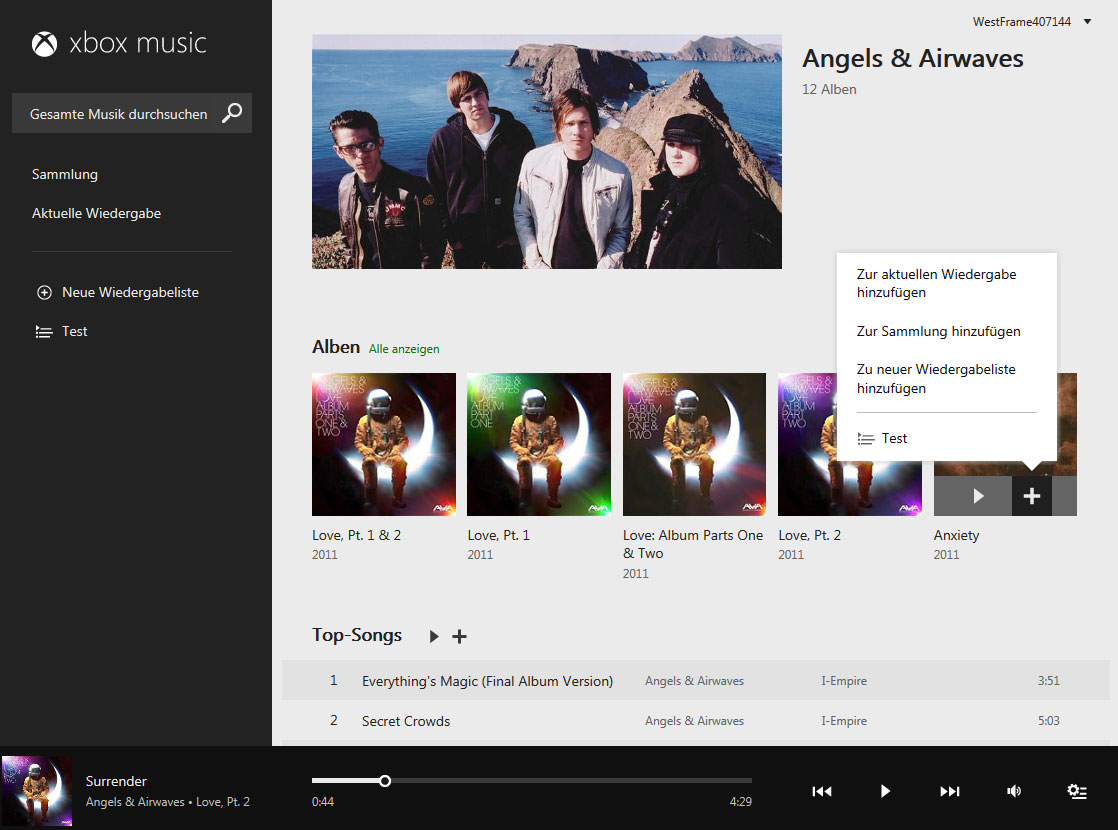Seek on the unplayed part of the progress bar
Image resolution: width=1118 pixels, height=830 pixels.
point(571,781)
